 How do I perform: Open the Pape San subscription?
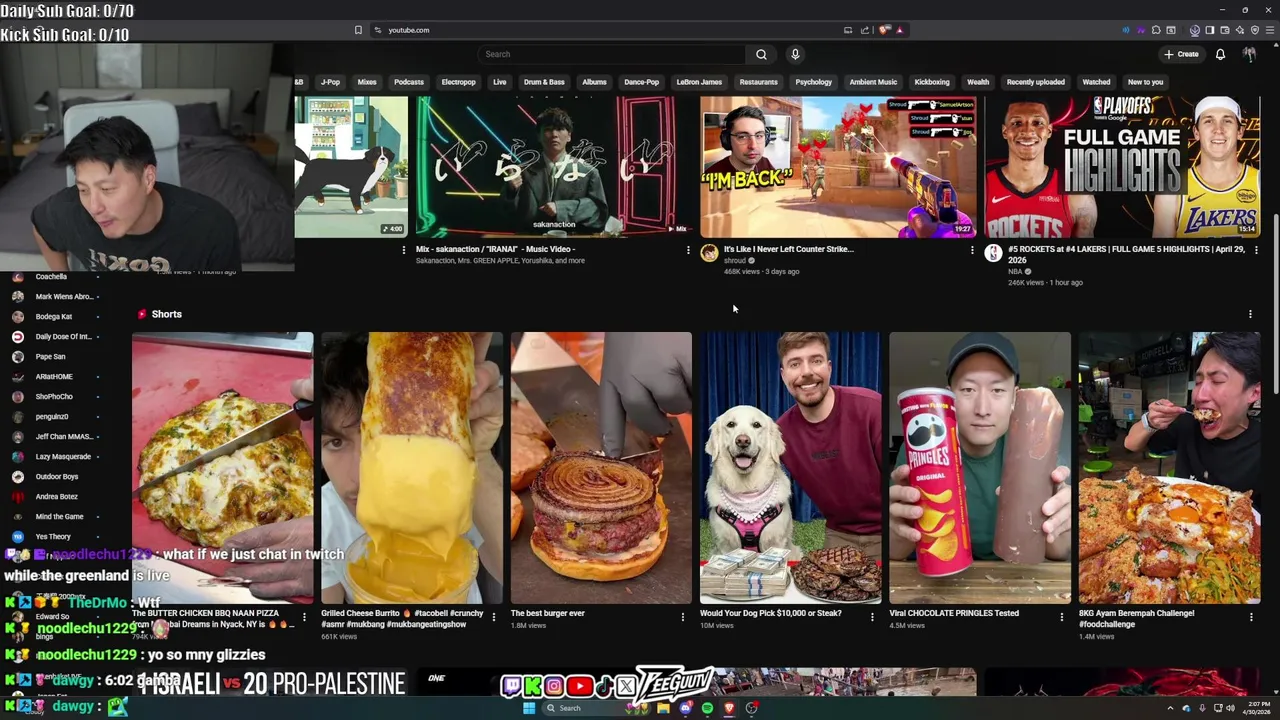point(52,356)
